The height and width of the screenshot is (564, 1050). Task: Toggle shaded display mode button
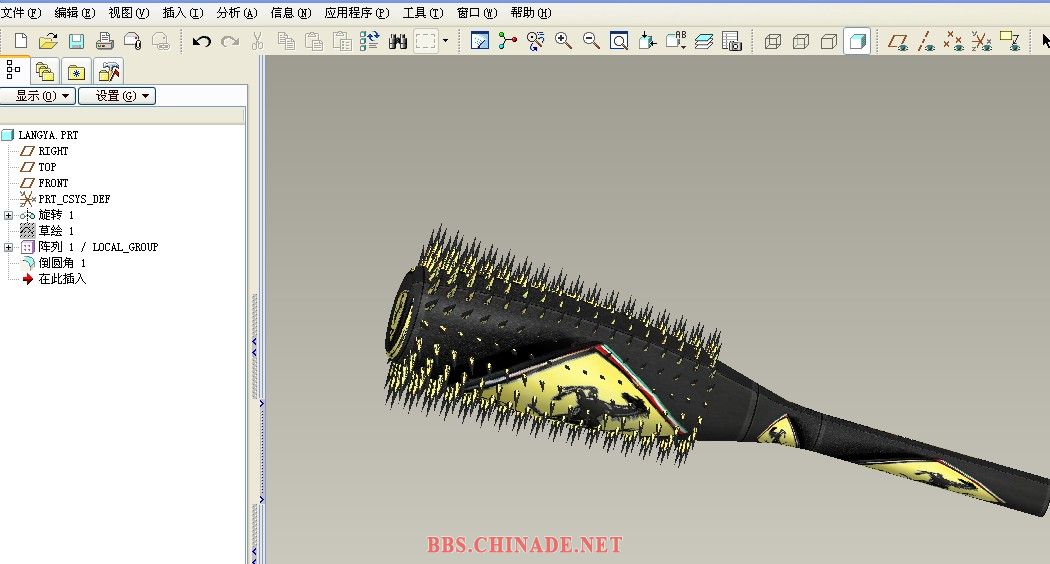[x=857, y=41]
